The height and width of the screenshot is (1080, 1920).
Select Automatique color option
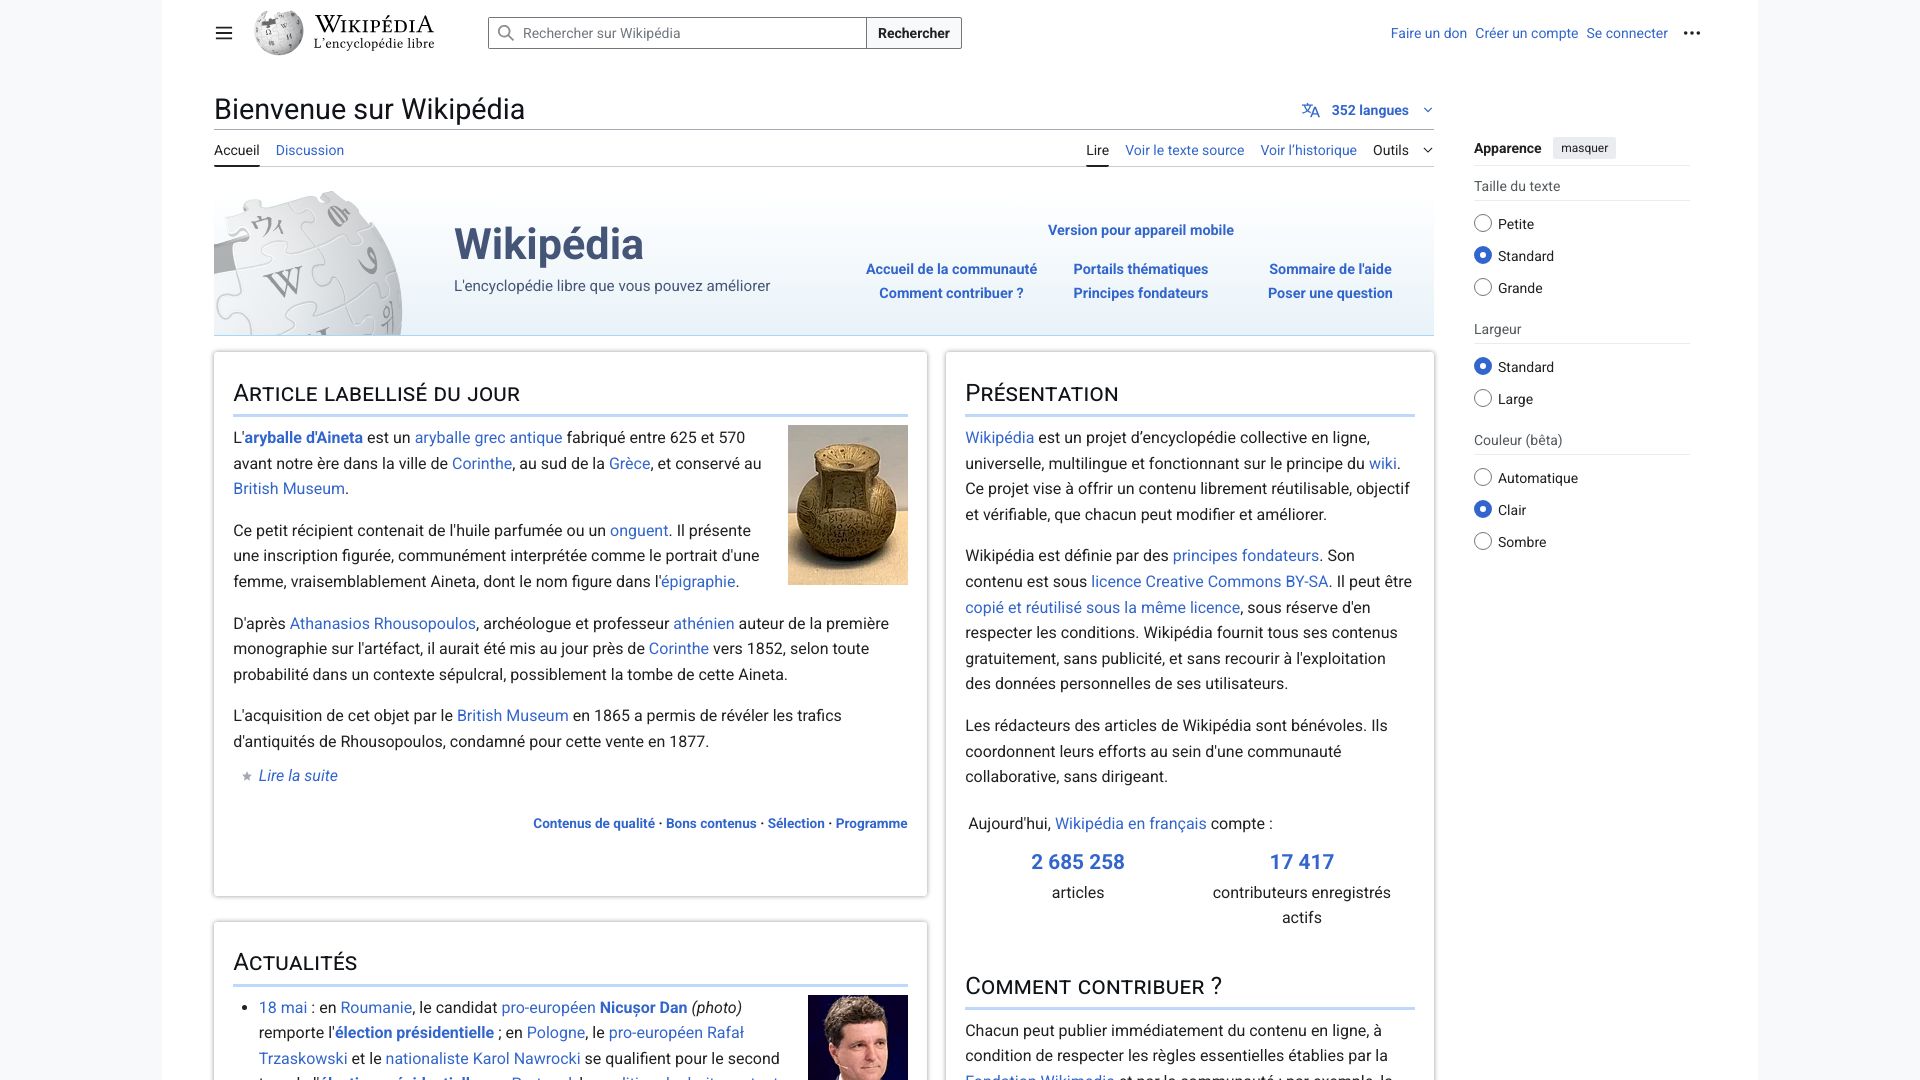pyautogui.click(x=1483, y=478)
